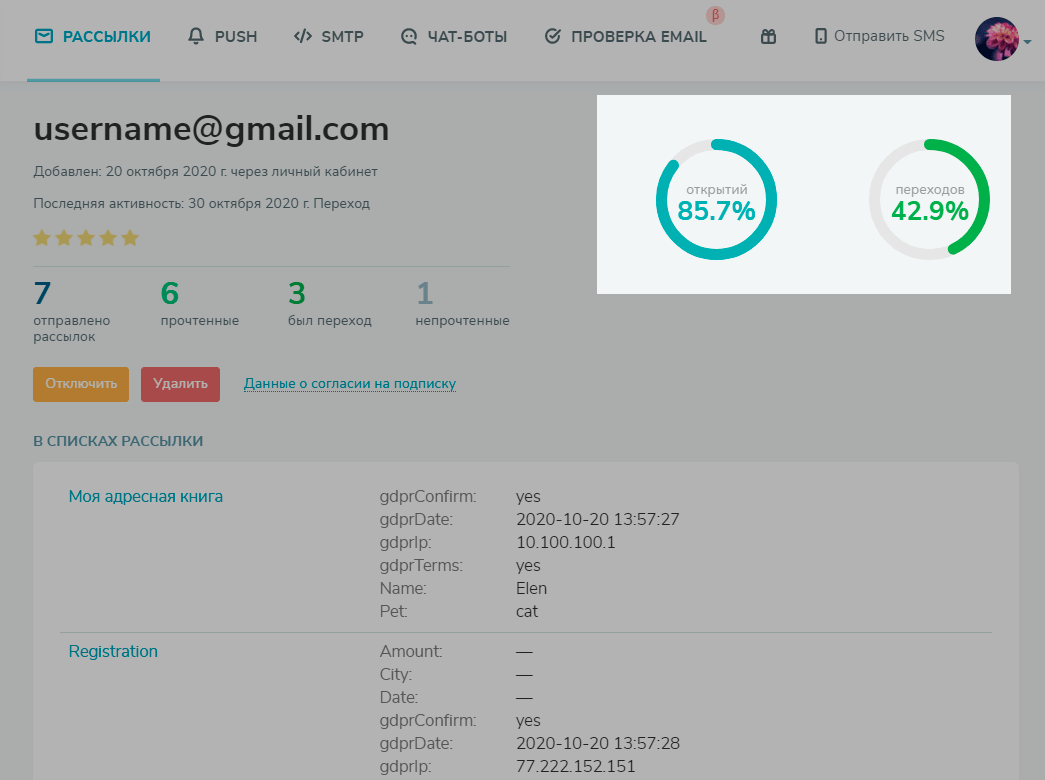
Task: Click the envelope icon next to Рассылки
Action: (43, 37)
